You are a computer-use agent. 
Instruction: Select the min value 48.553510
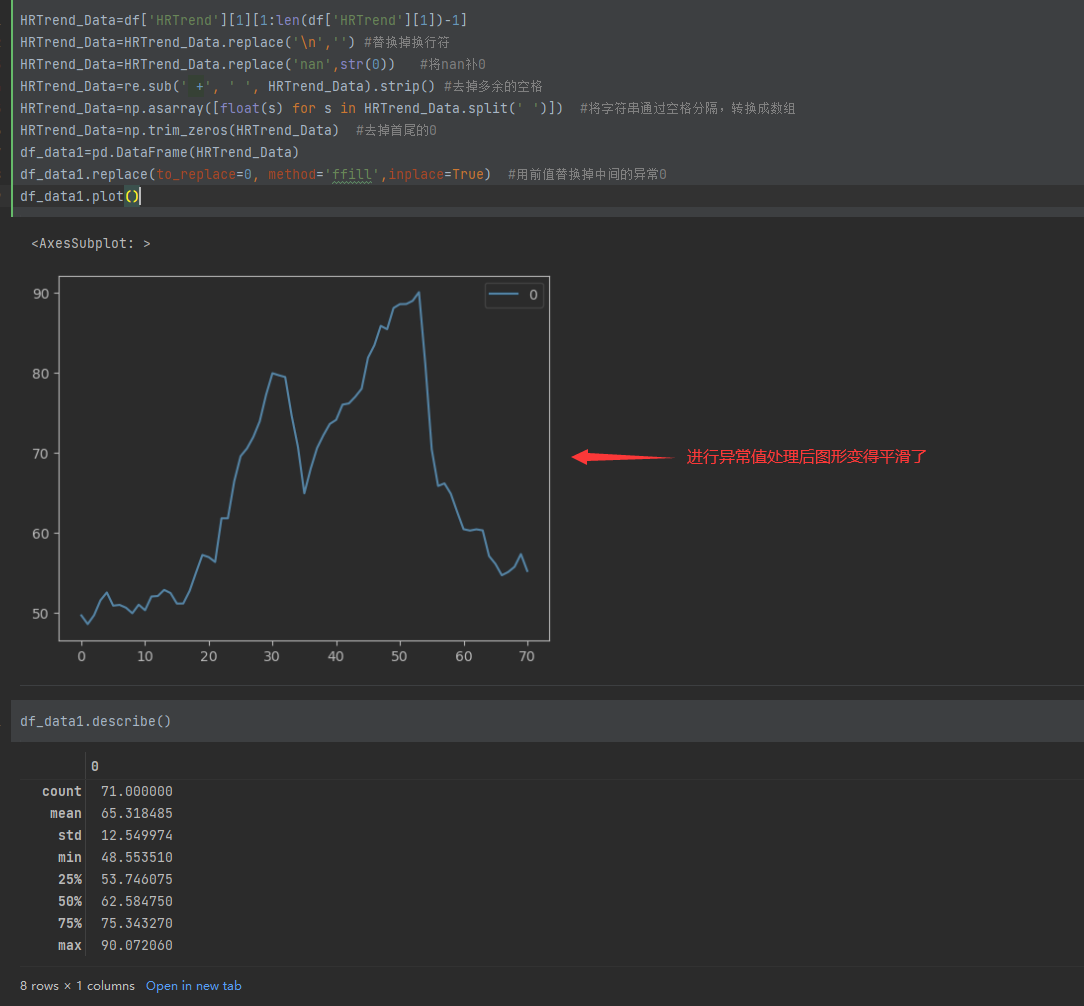[x=136, y=857]
